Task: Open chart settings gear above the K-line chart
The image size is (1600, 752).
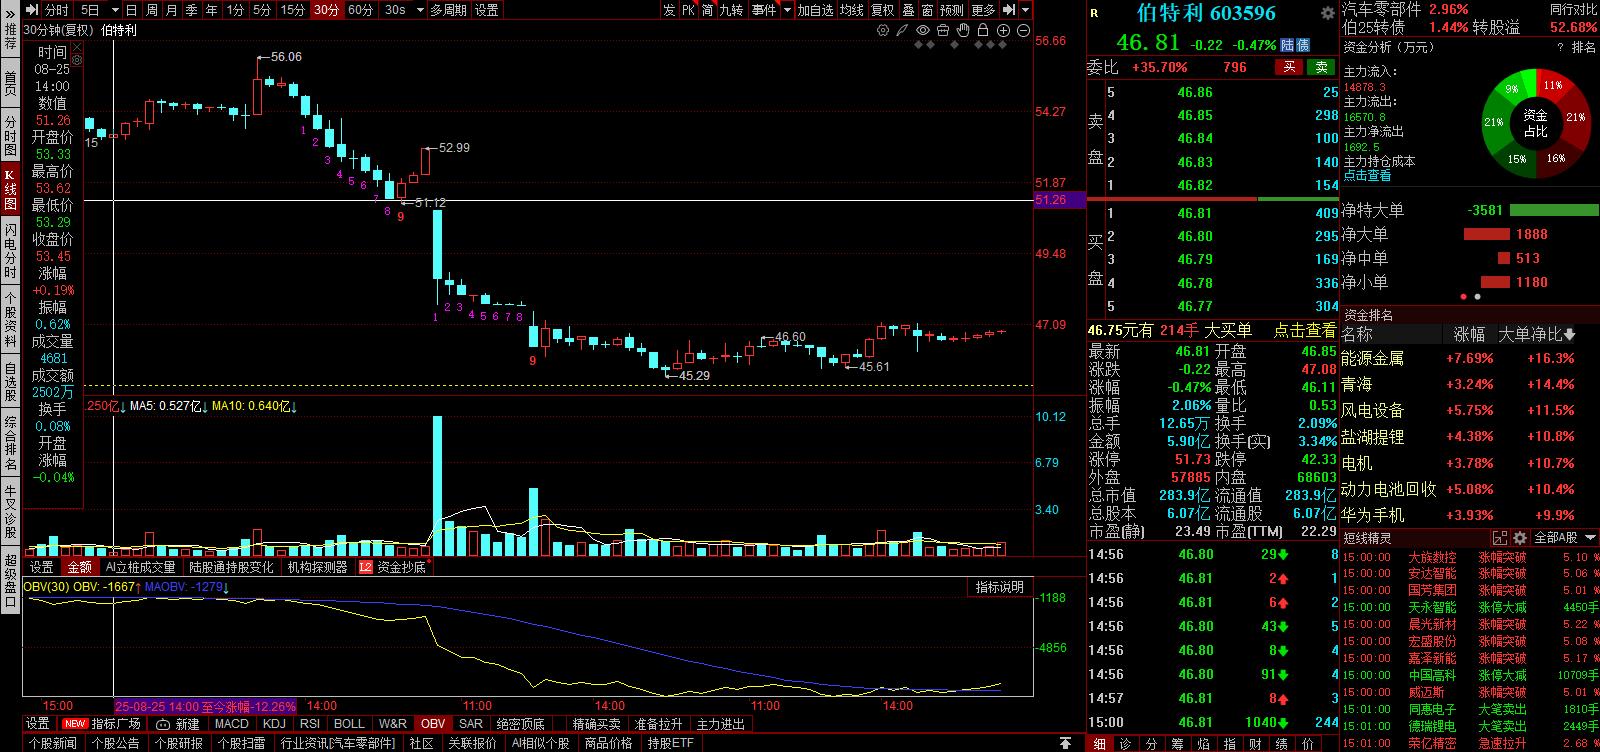Action: pos(883,31)
